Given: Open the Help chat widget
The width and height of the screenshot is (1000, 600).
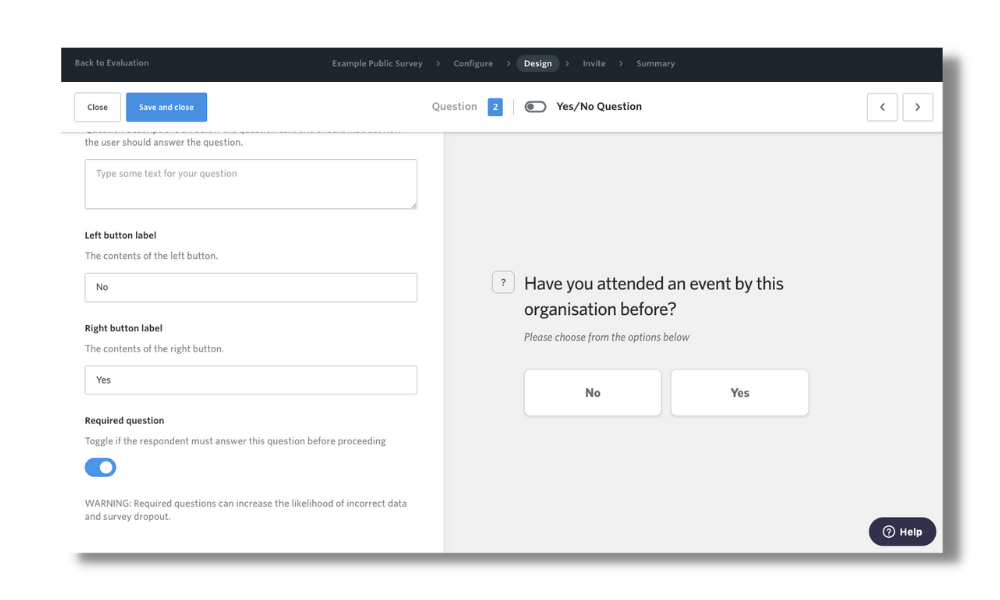Looking at the screenshot, I should point(902,532).
